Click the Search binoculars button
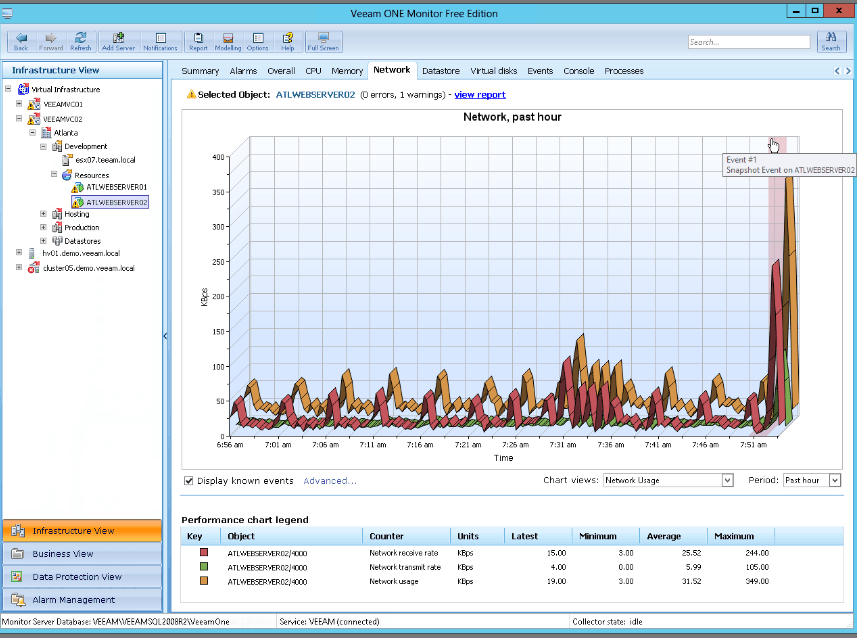The width and height of the screenshot is (857, 638). [831, 42]
